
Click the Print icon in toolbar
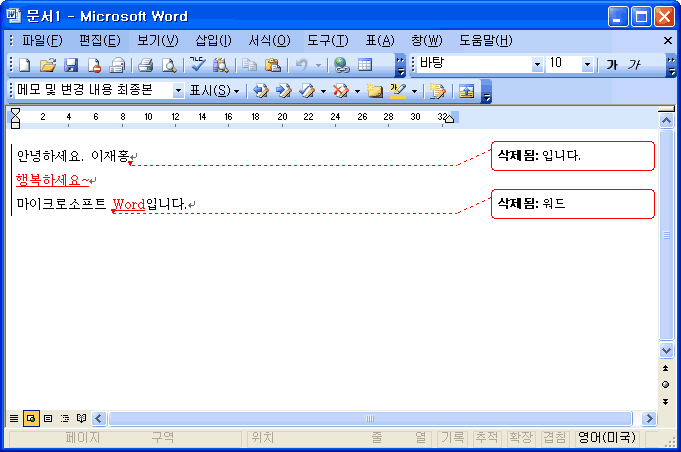coord(145,65)
